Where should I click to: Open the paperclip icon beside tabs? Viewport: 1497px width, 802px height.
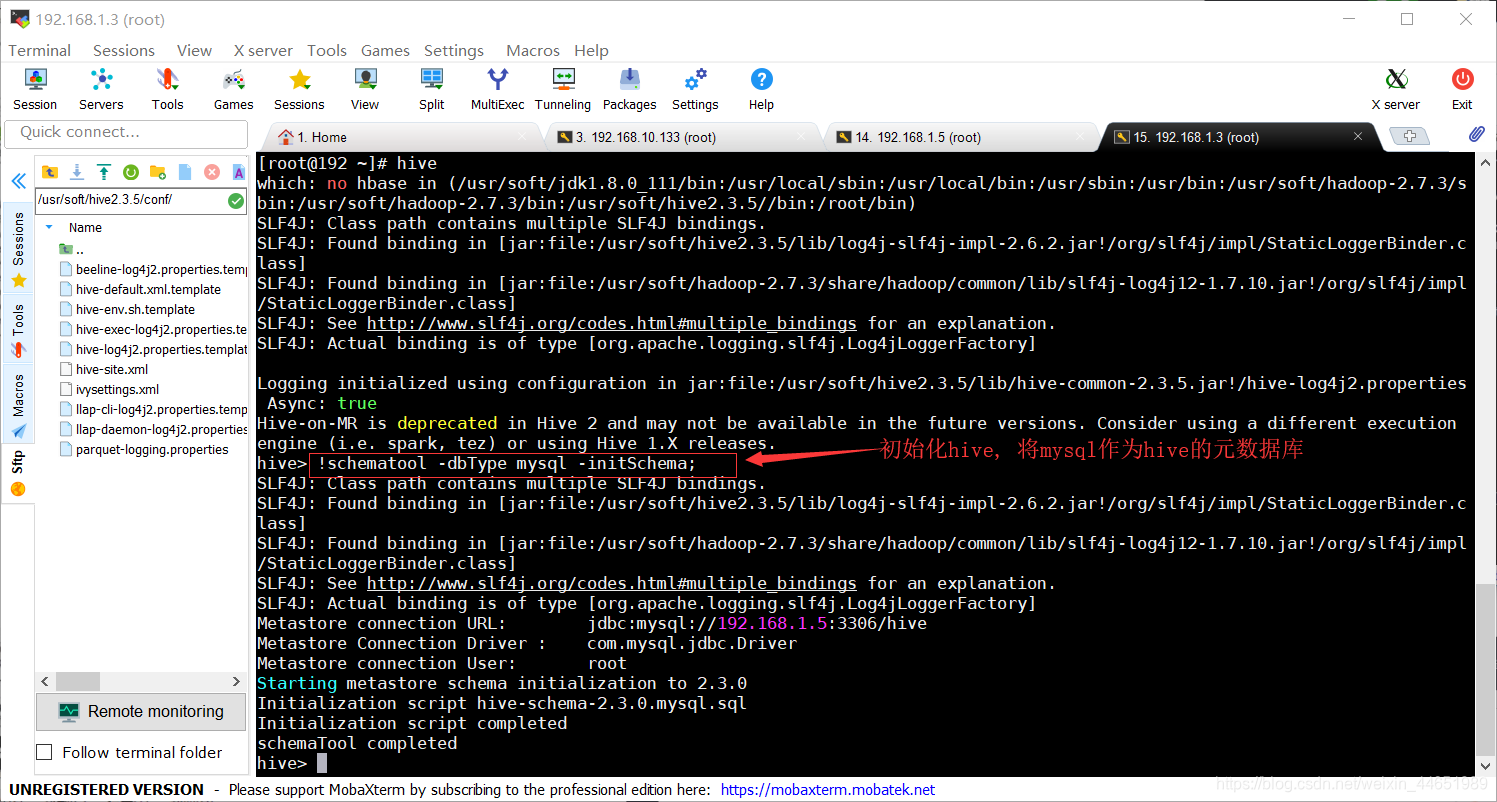(x=1476, y=134)
